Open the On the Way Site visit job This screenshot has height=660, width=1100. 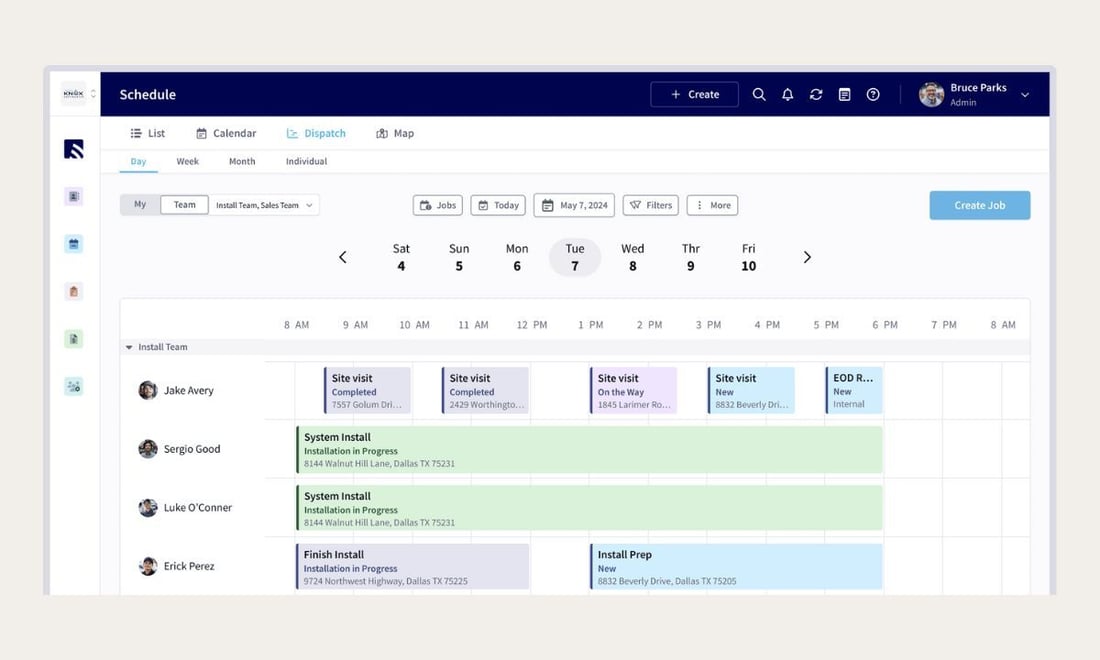pyautogui.click(x=633, y=391)
